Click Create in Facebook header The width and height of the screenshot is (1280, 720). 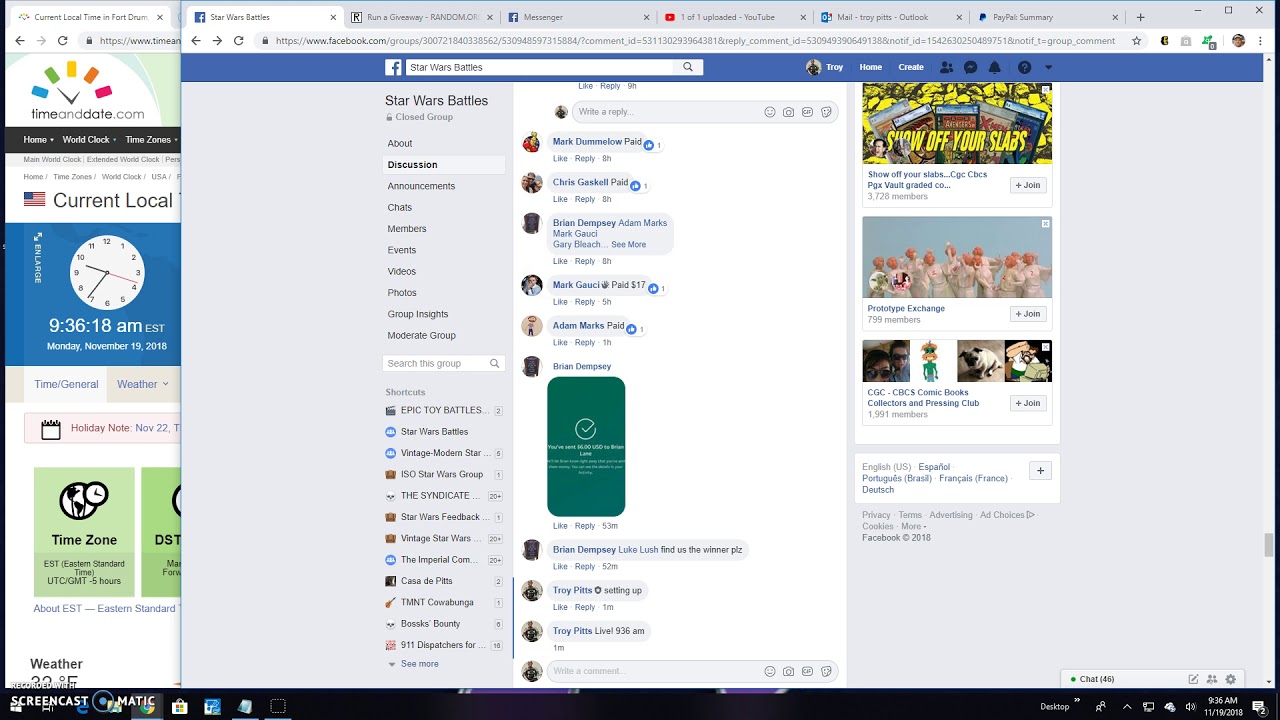[911, 67]
